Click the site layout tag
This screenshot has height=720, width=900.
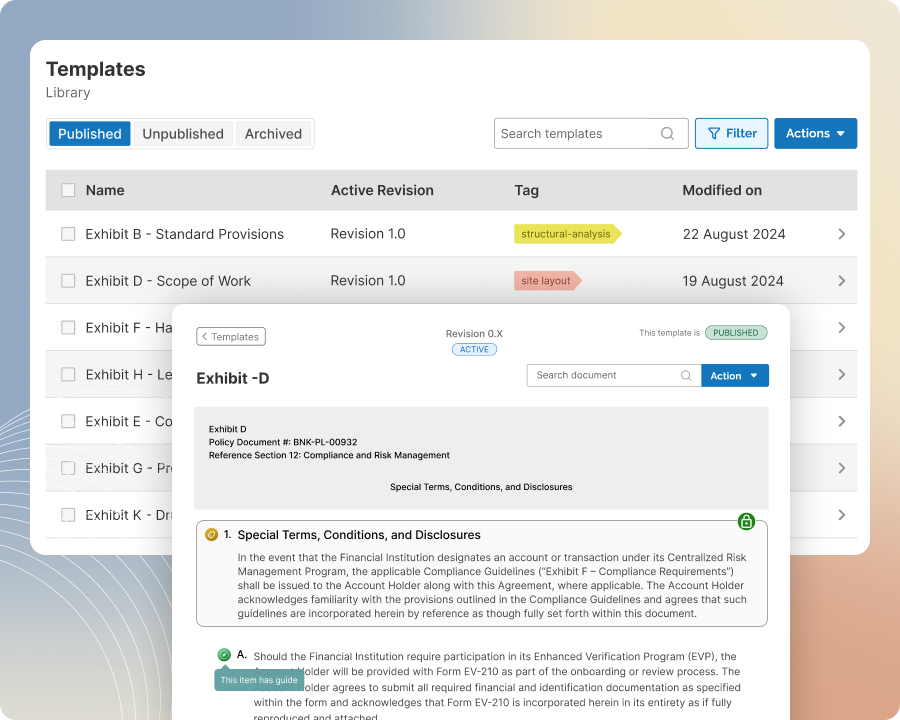547,281
